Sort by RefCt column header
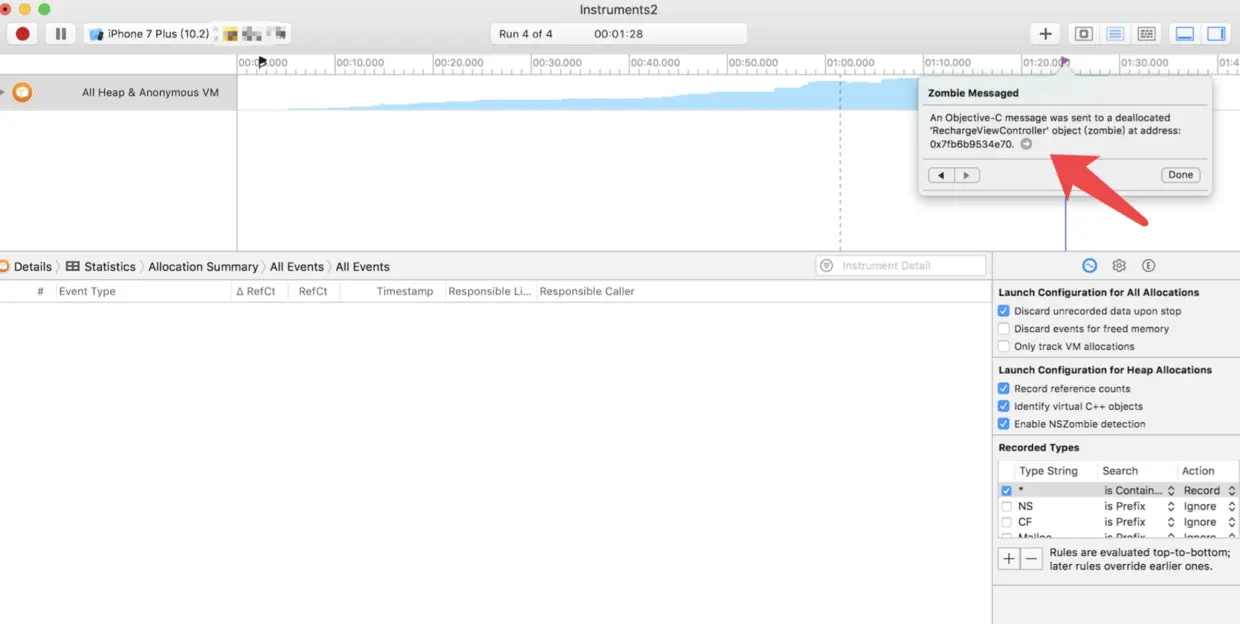This screenshot has width=1240, height=624. (x=313, y=292)
